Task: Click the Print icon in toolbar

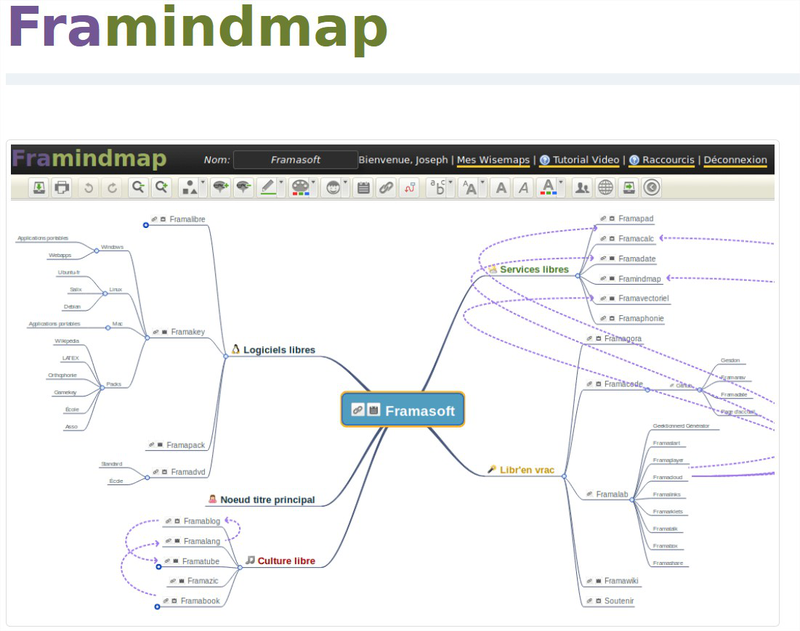Action: [62, 187]
